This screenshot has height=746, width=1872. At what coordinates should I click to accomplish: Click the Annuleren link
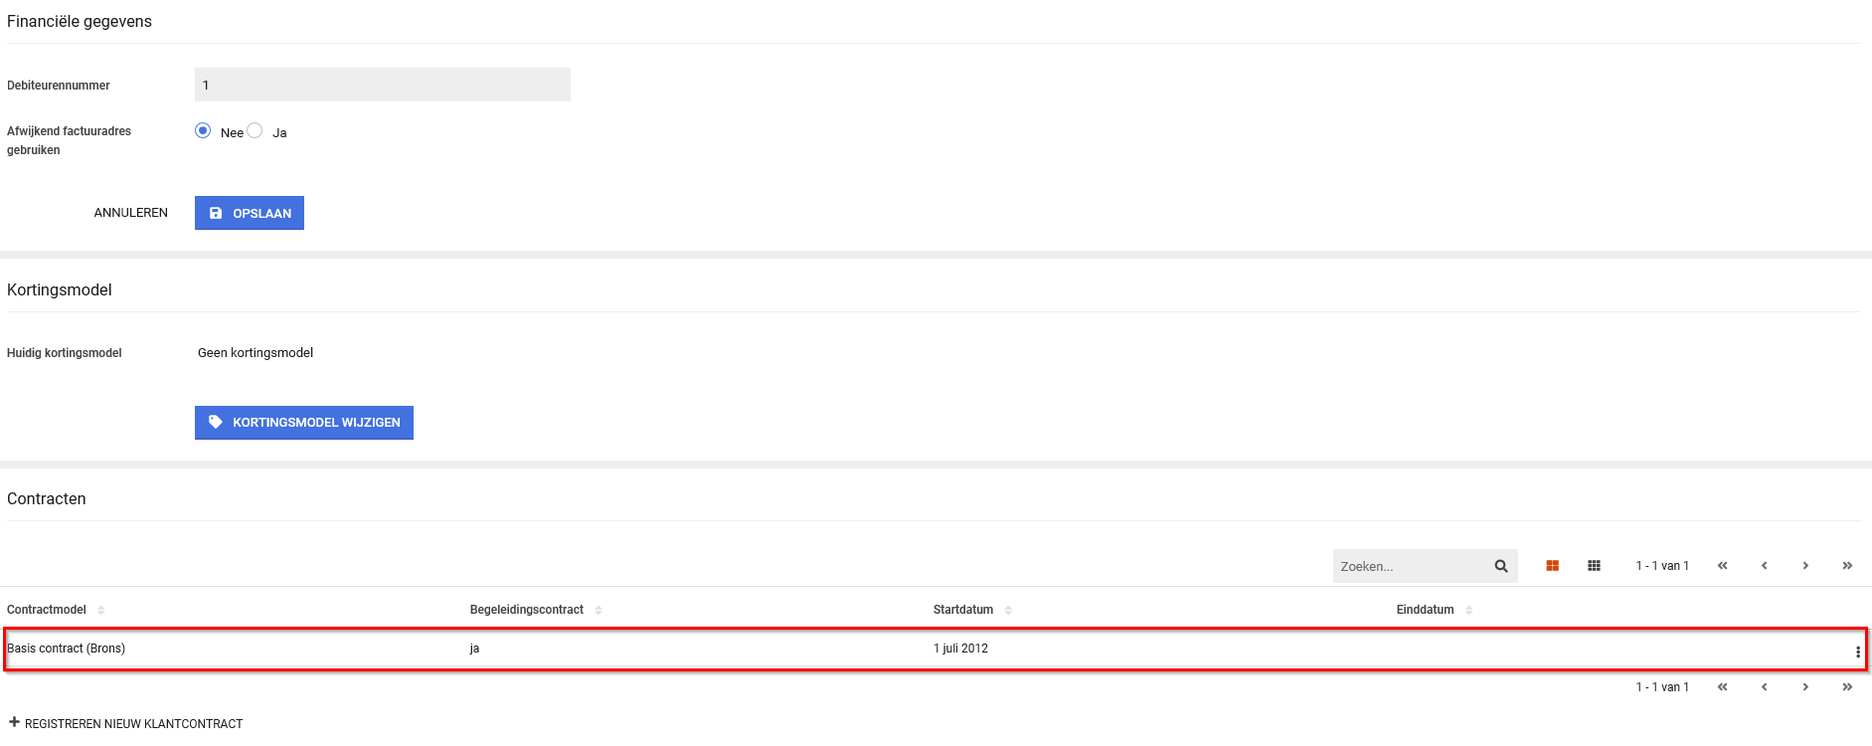click(x=131, y=213)
